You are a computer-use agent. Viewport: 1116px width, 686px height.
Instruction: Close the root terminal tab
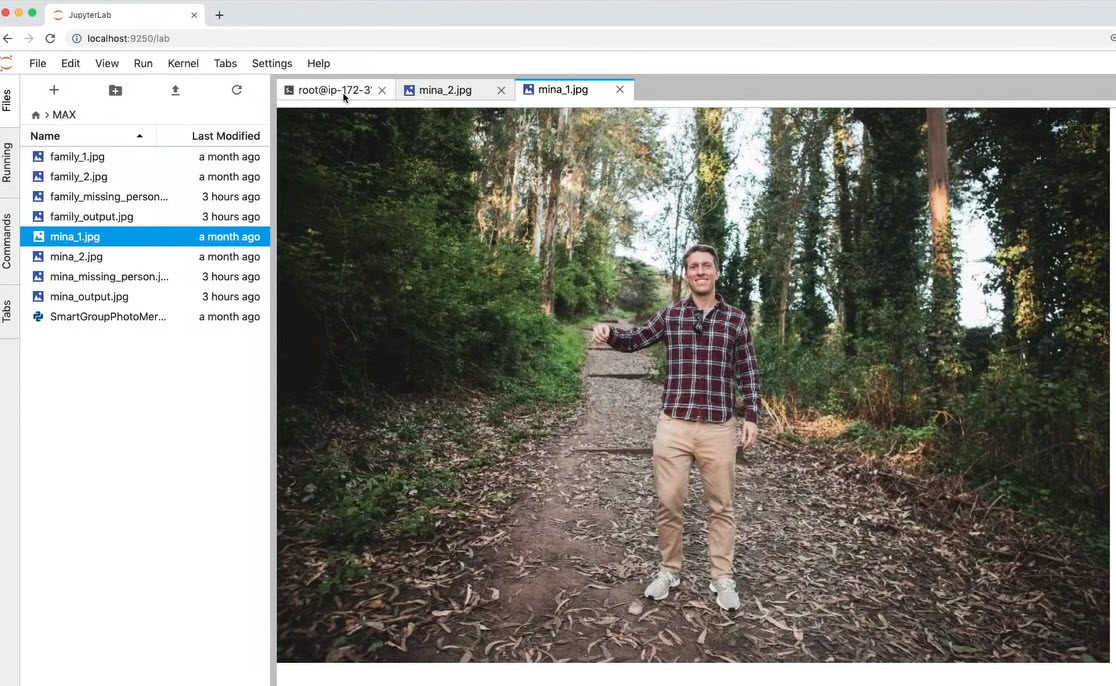[x=382, y=90]
